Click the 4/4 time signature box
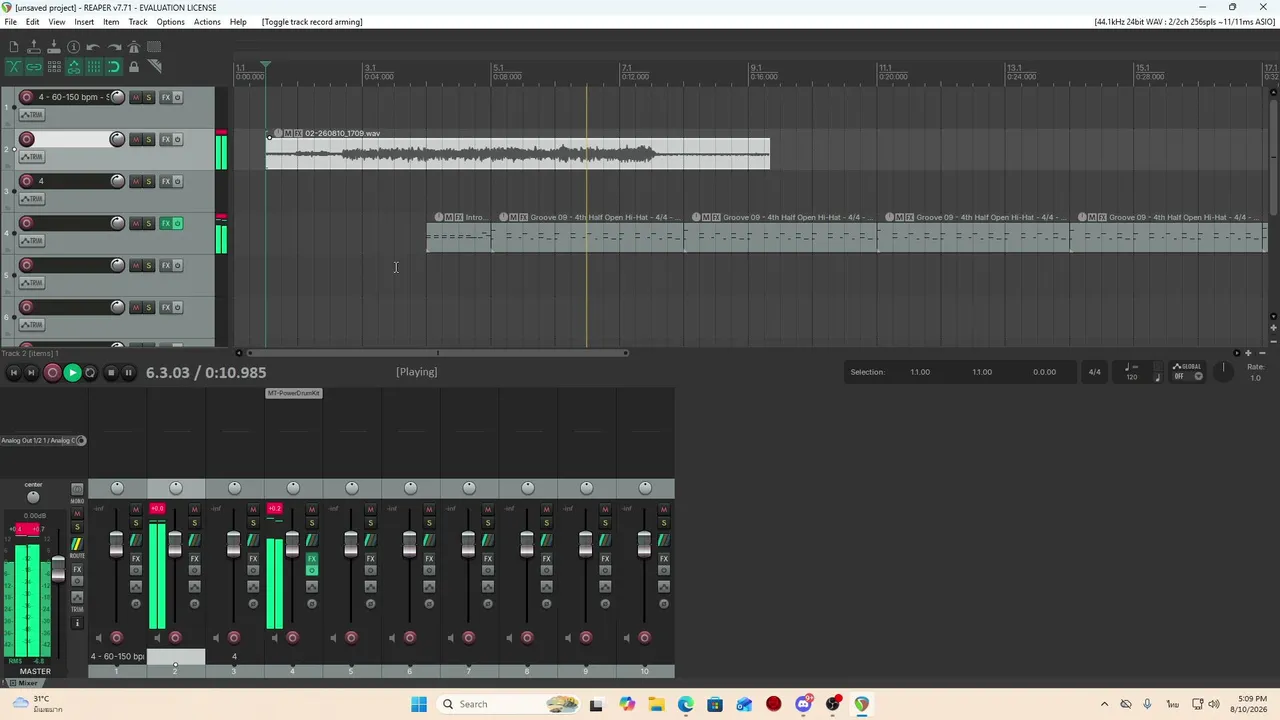The height and width of the screenshot is (720, 1280). tap(1094, 372)
